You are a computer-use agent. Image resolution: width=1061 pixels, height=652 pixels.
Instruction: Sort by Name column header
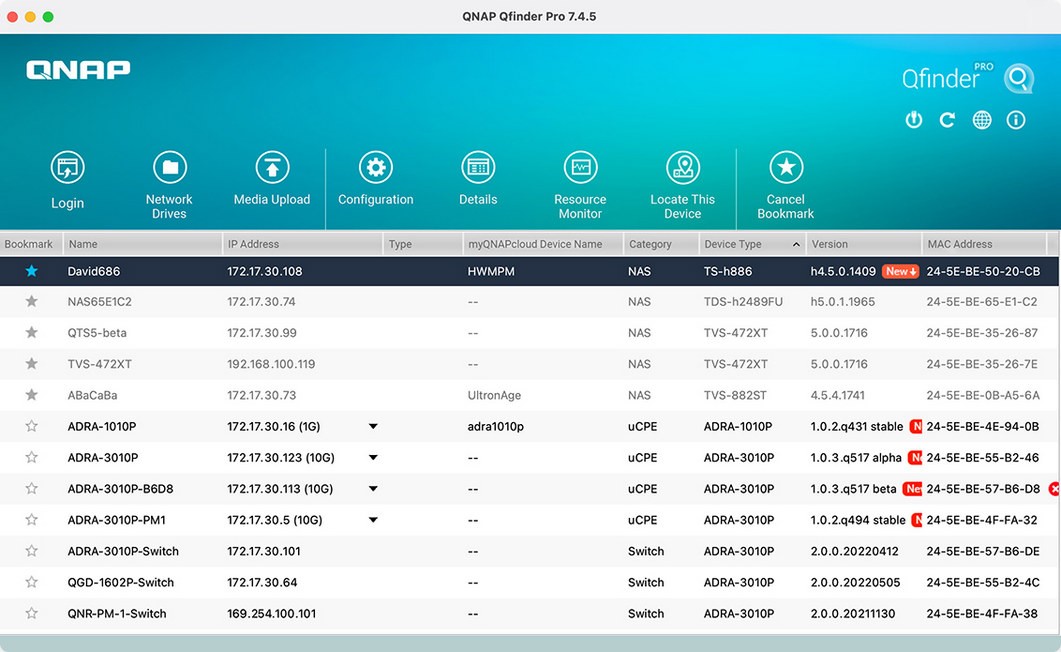coord(143,244)
